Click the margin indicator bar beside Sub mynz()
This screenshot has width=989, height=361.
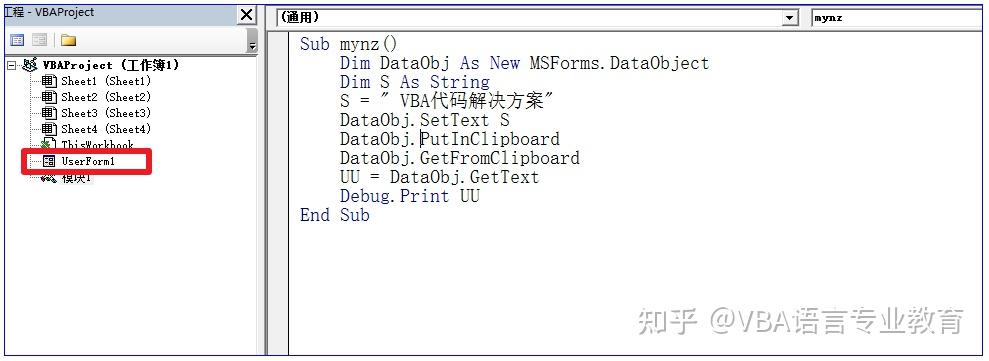click(x=278, y=44)
